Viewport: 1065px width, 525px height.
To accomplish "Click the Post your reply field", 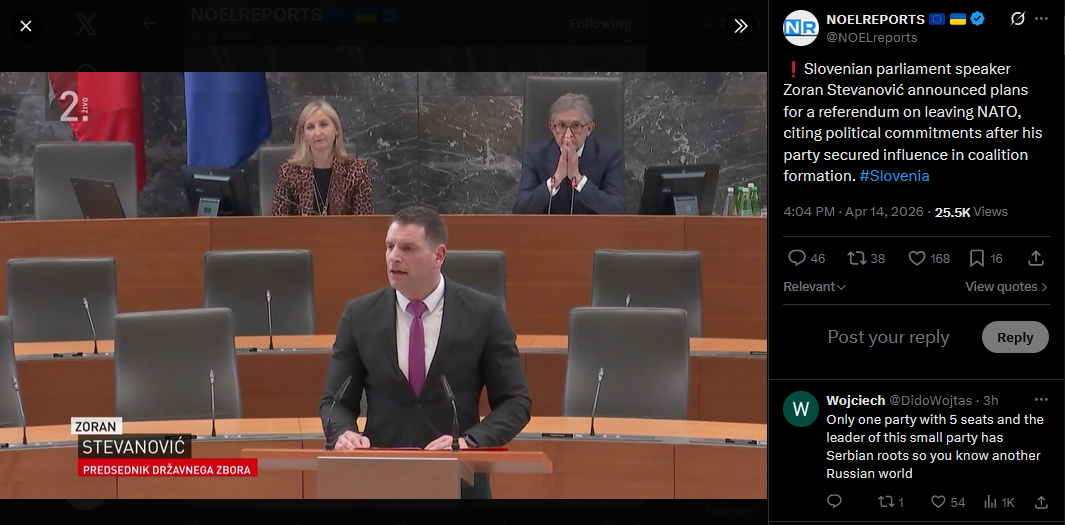I will click(888, 337).
